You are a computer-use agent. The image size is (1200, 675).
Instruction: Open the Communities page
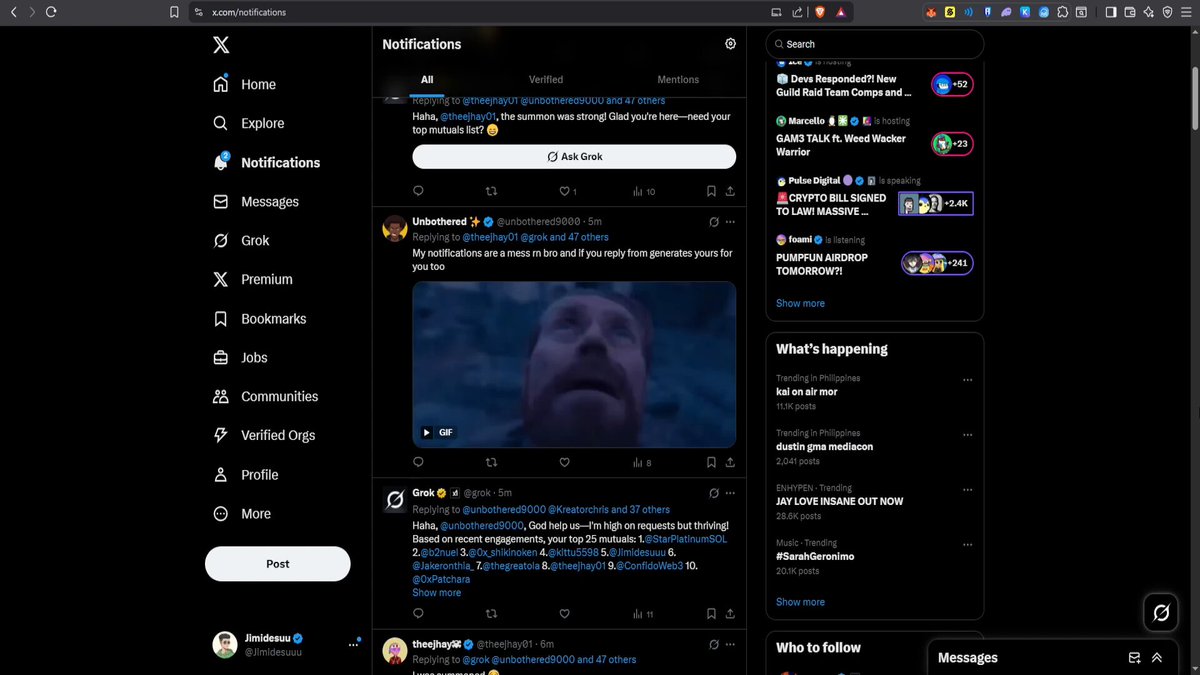tap(266, 397)
